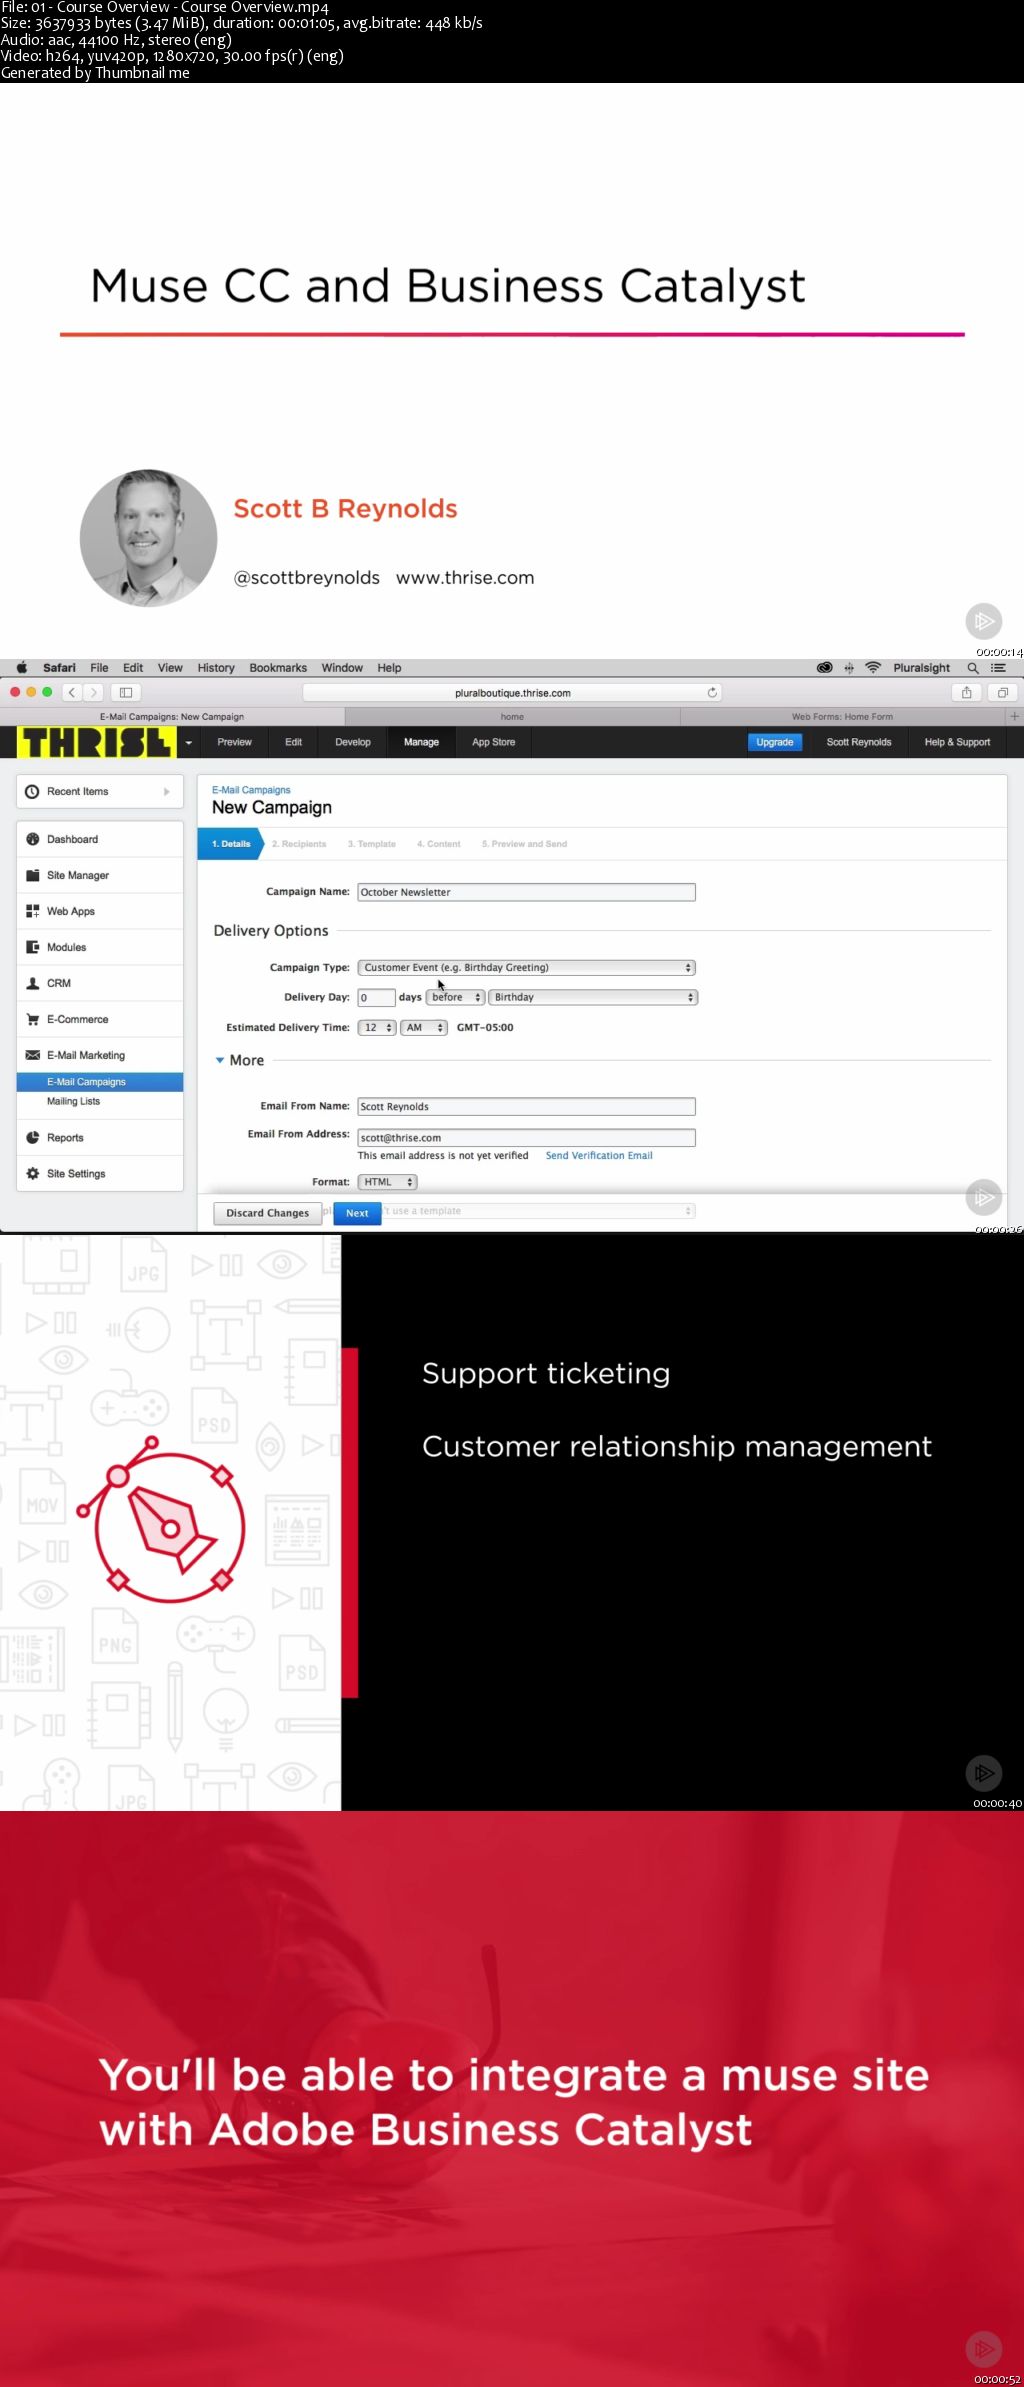This screenshot has width=1024, height=2387.
Task: Click the profile photo of Scott Reynolds
Action: (148, 538)
